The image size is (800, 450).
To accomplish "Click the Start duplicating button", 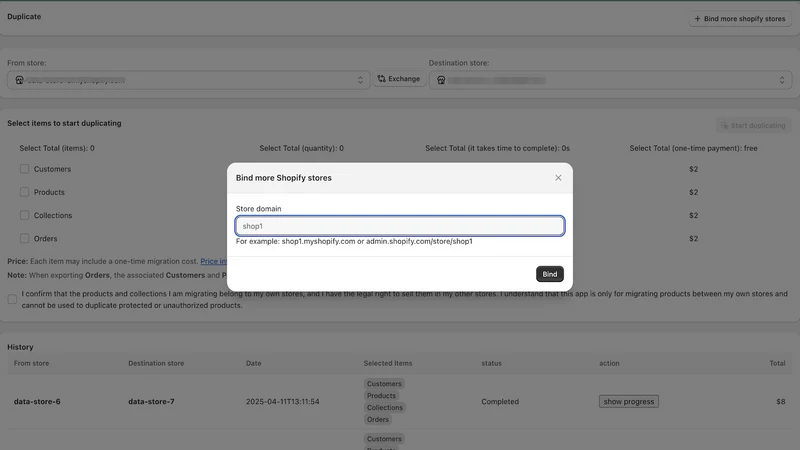I will (754, 126).
